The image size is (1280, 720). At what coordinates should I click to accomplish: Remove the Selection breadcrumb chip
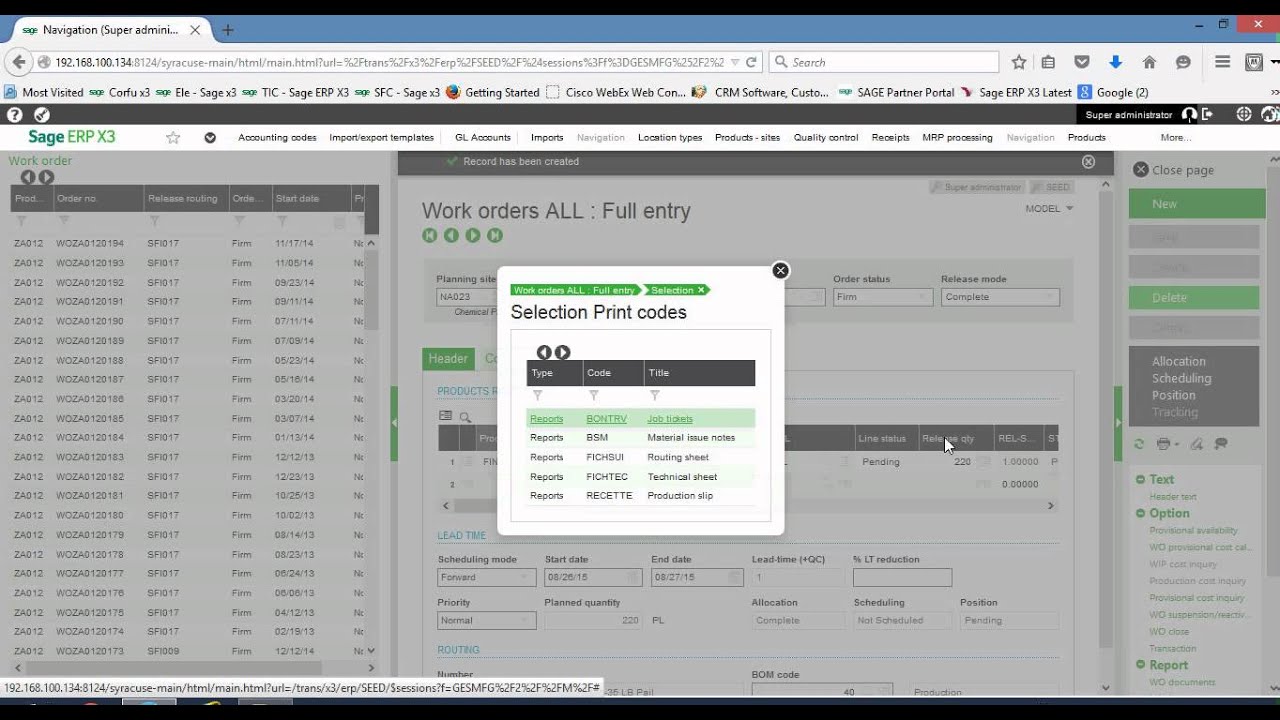(701, 290)
